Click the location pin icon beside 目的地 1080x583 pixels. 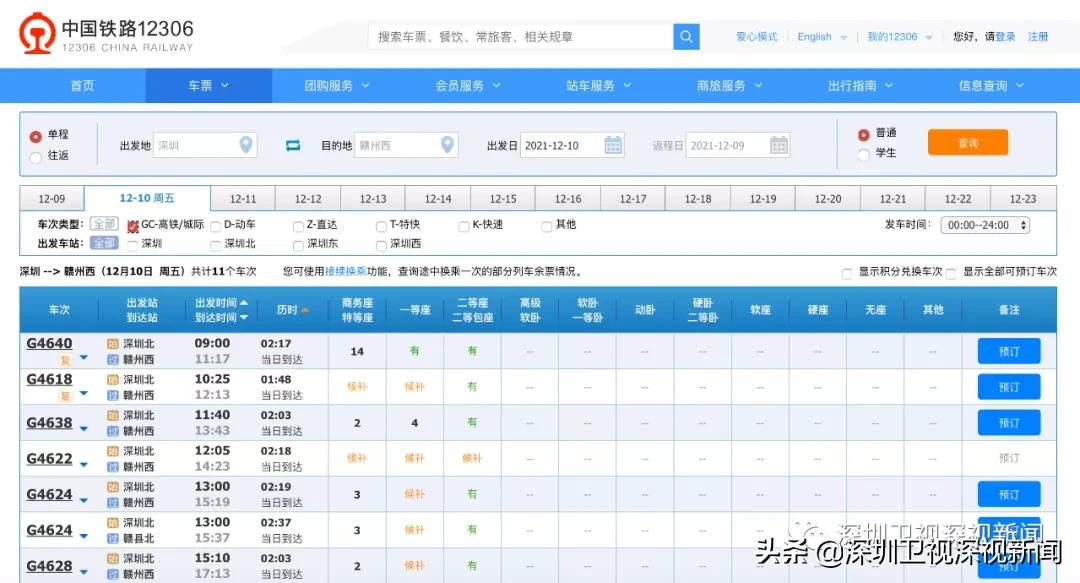point(446,143)
